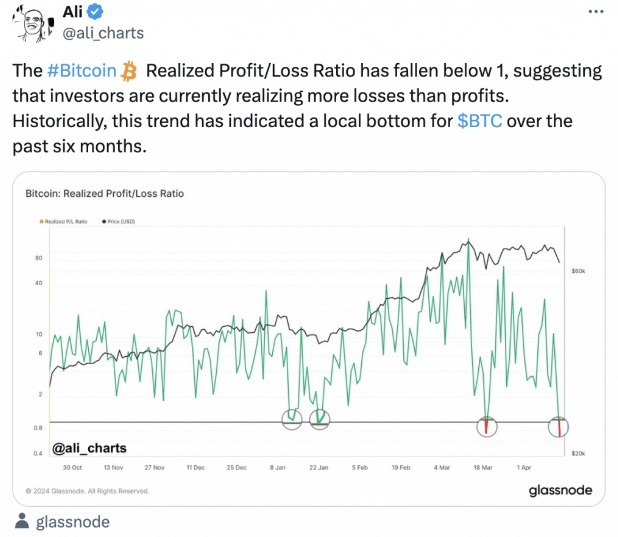Click the blue verified badge next to Ali
This screenshot has width=618, height=537.
coord(115,12)
